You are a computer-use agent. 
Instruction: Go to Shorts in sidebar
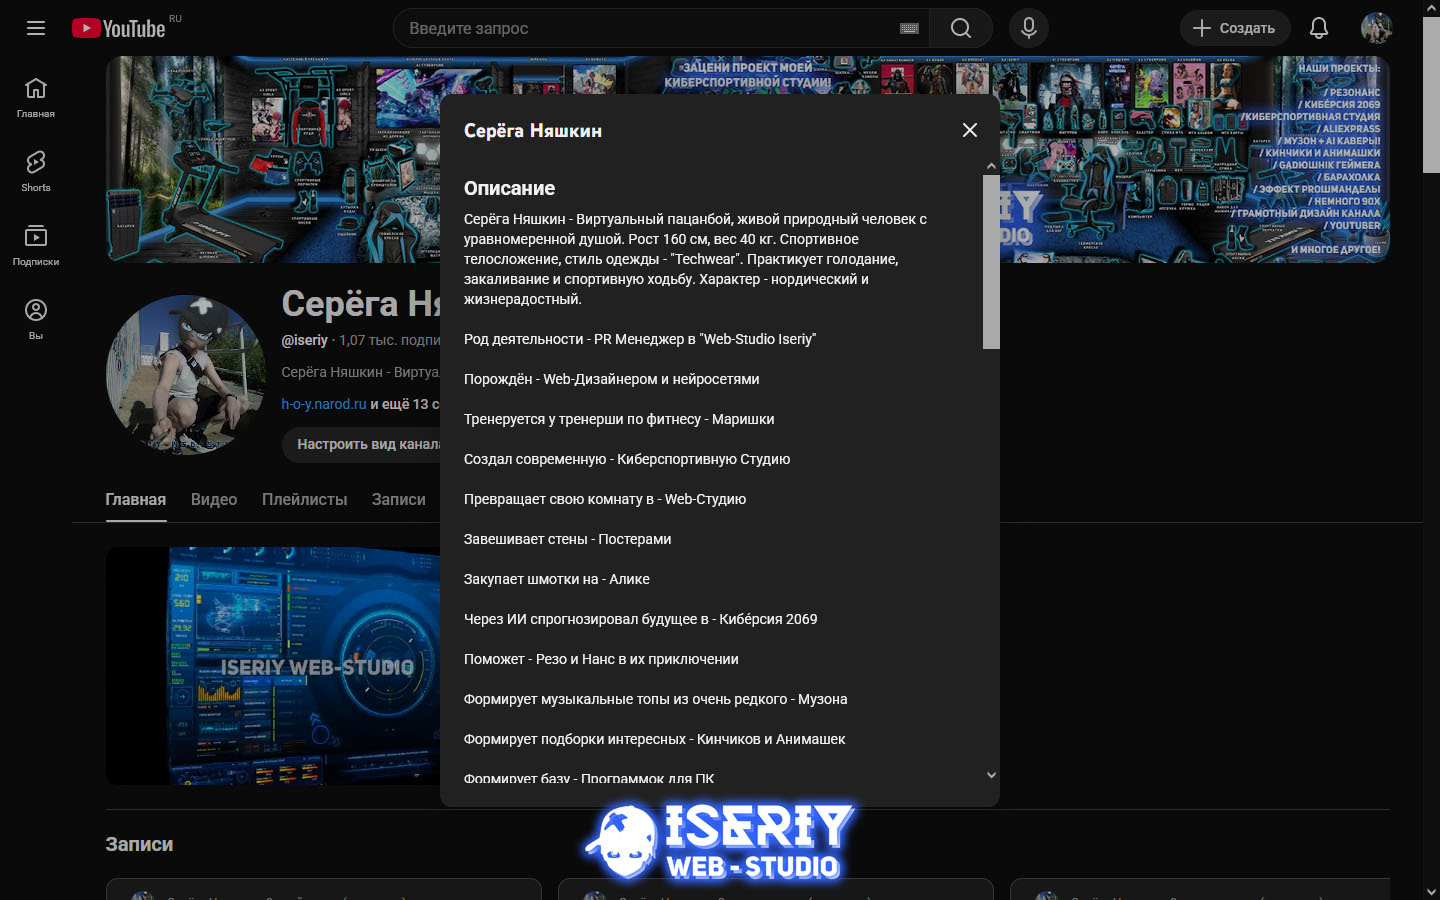point(36,171)
